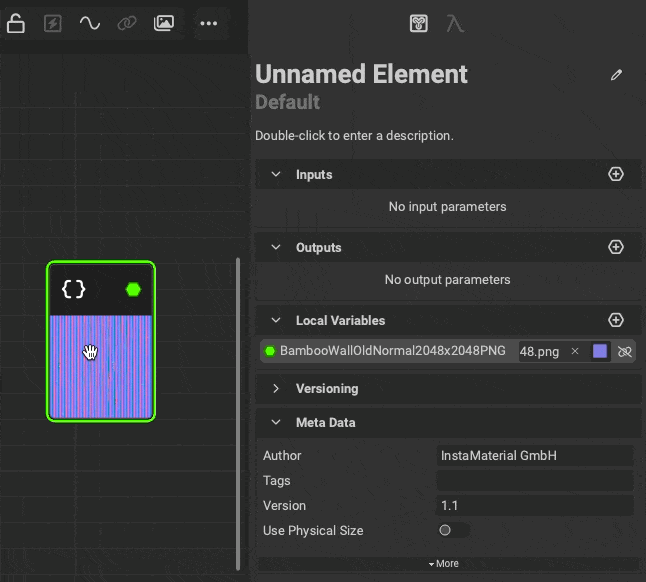Collapse the Meta Data section
The height and width of the screenshot is (582, 646).
(276, 422)
